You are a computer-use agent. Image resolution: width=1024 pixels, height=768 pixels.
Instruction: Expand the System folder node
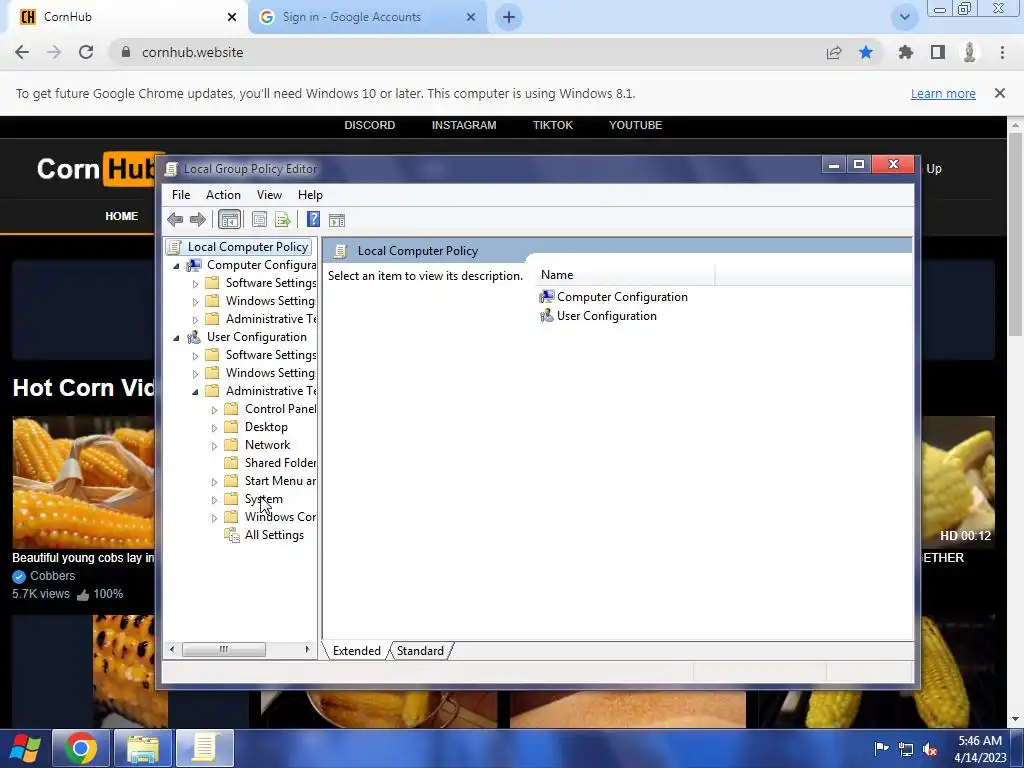214,500
